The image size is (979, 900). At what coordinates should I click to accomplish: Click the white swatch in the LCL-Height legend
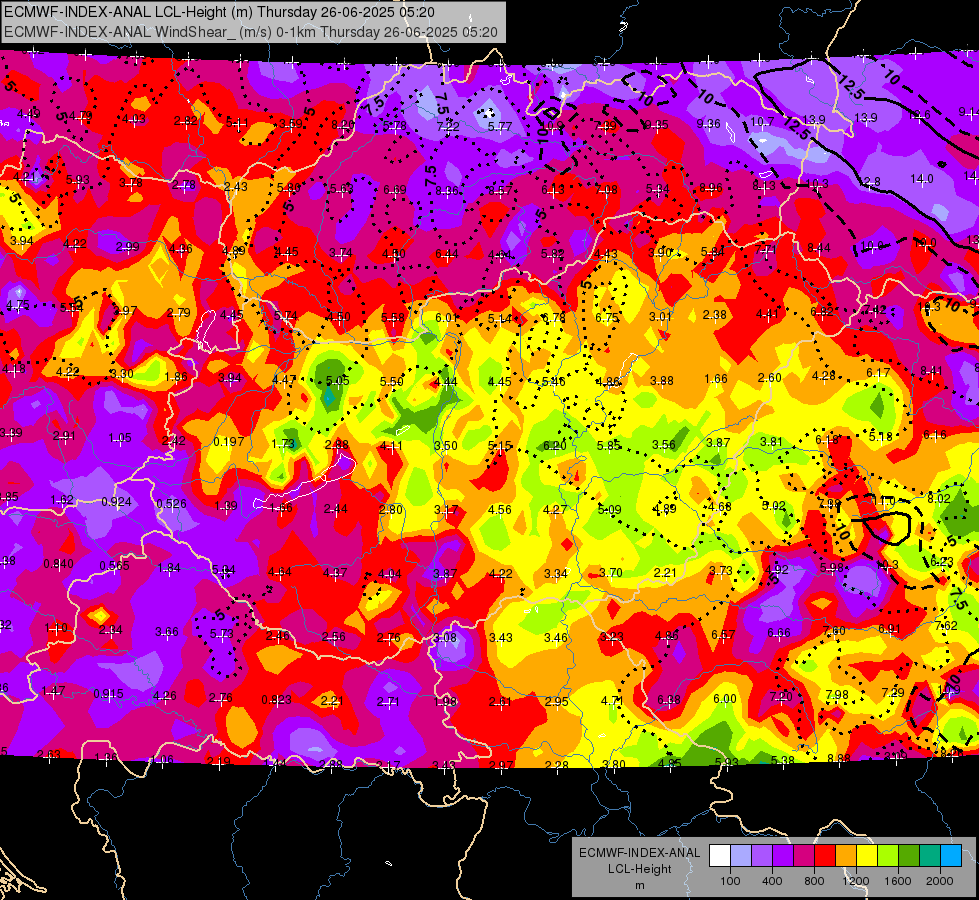(720, 856)
